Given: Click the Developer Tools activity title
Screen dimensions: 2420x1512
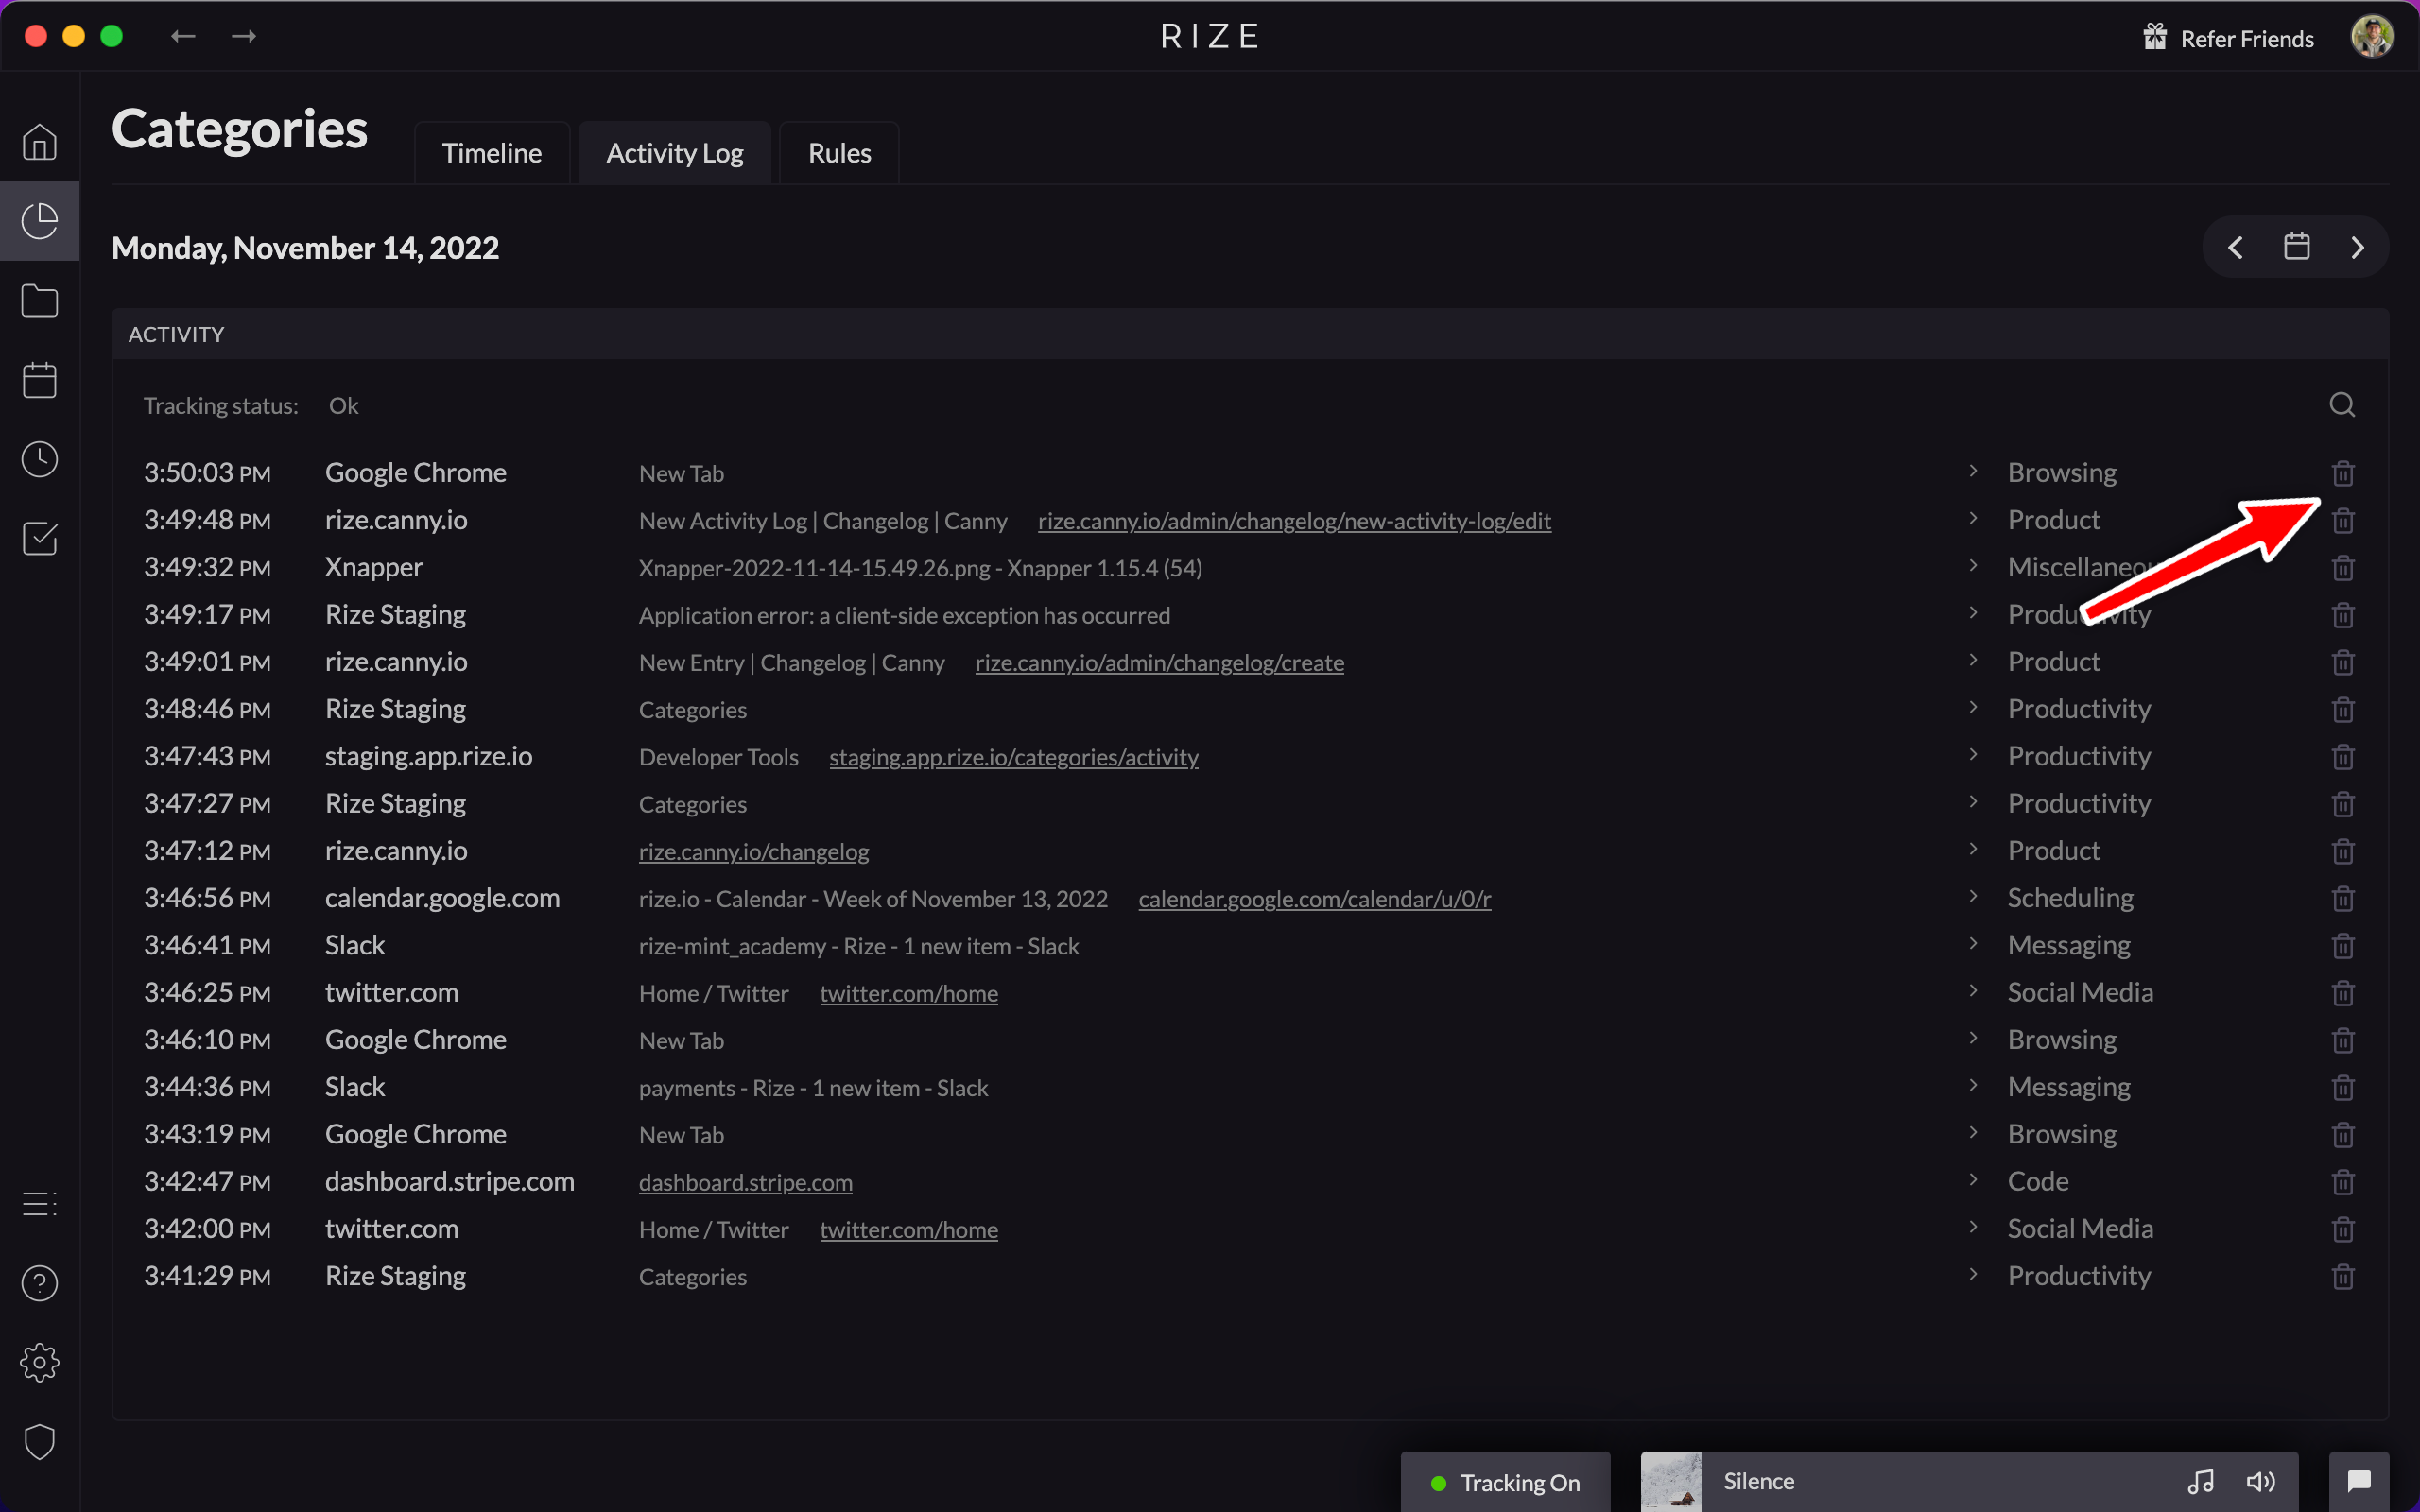Looking at the screenshot, I should (x=718, y=757).
